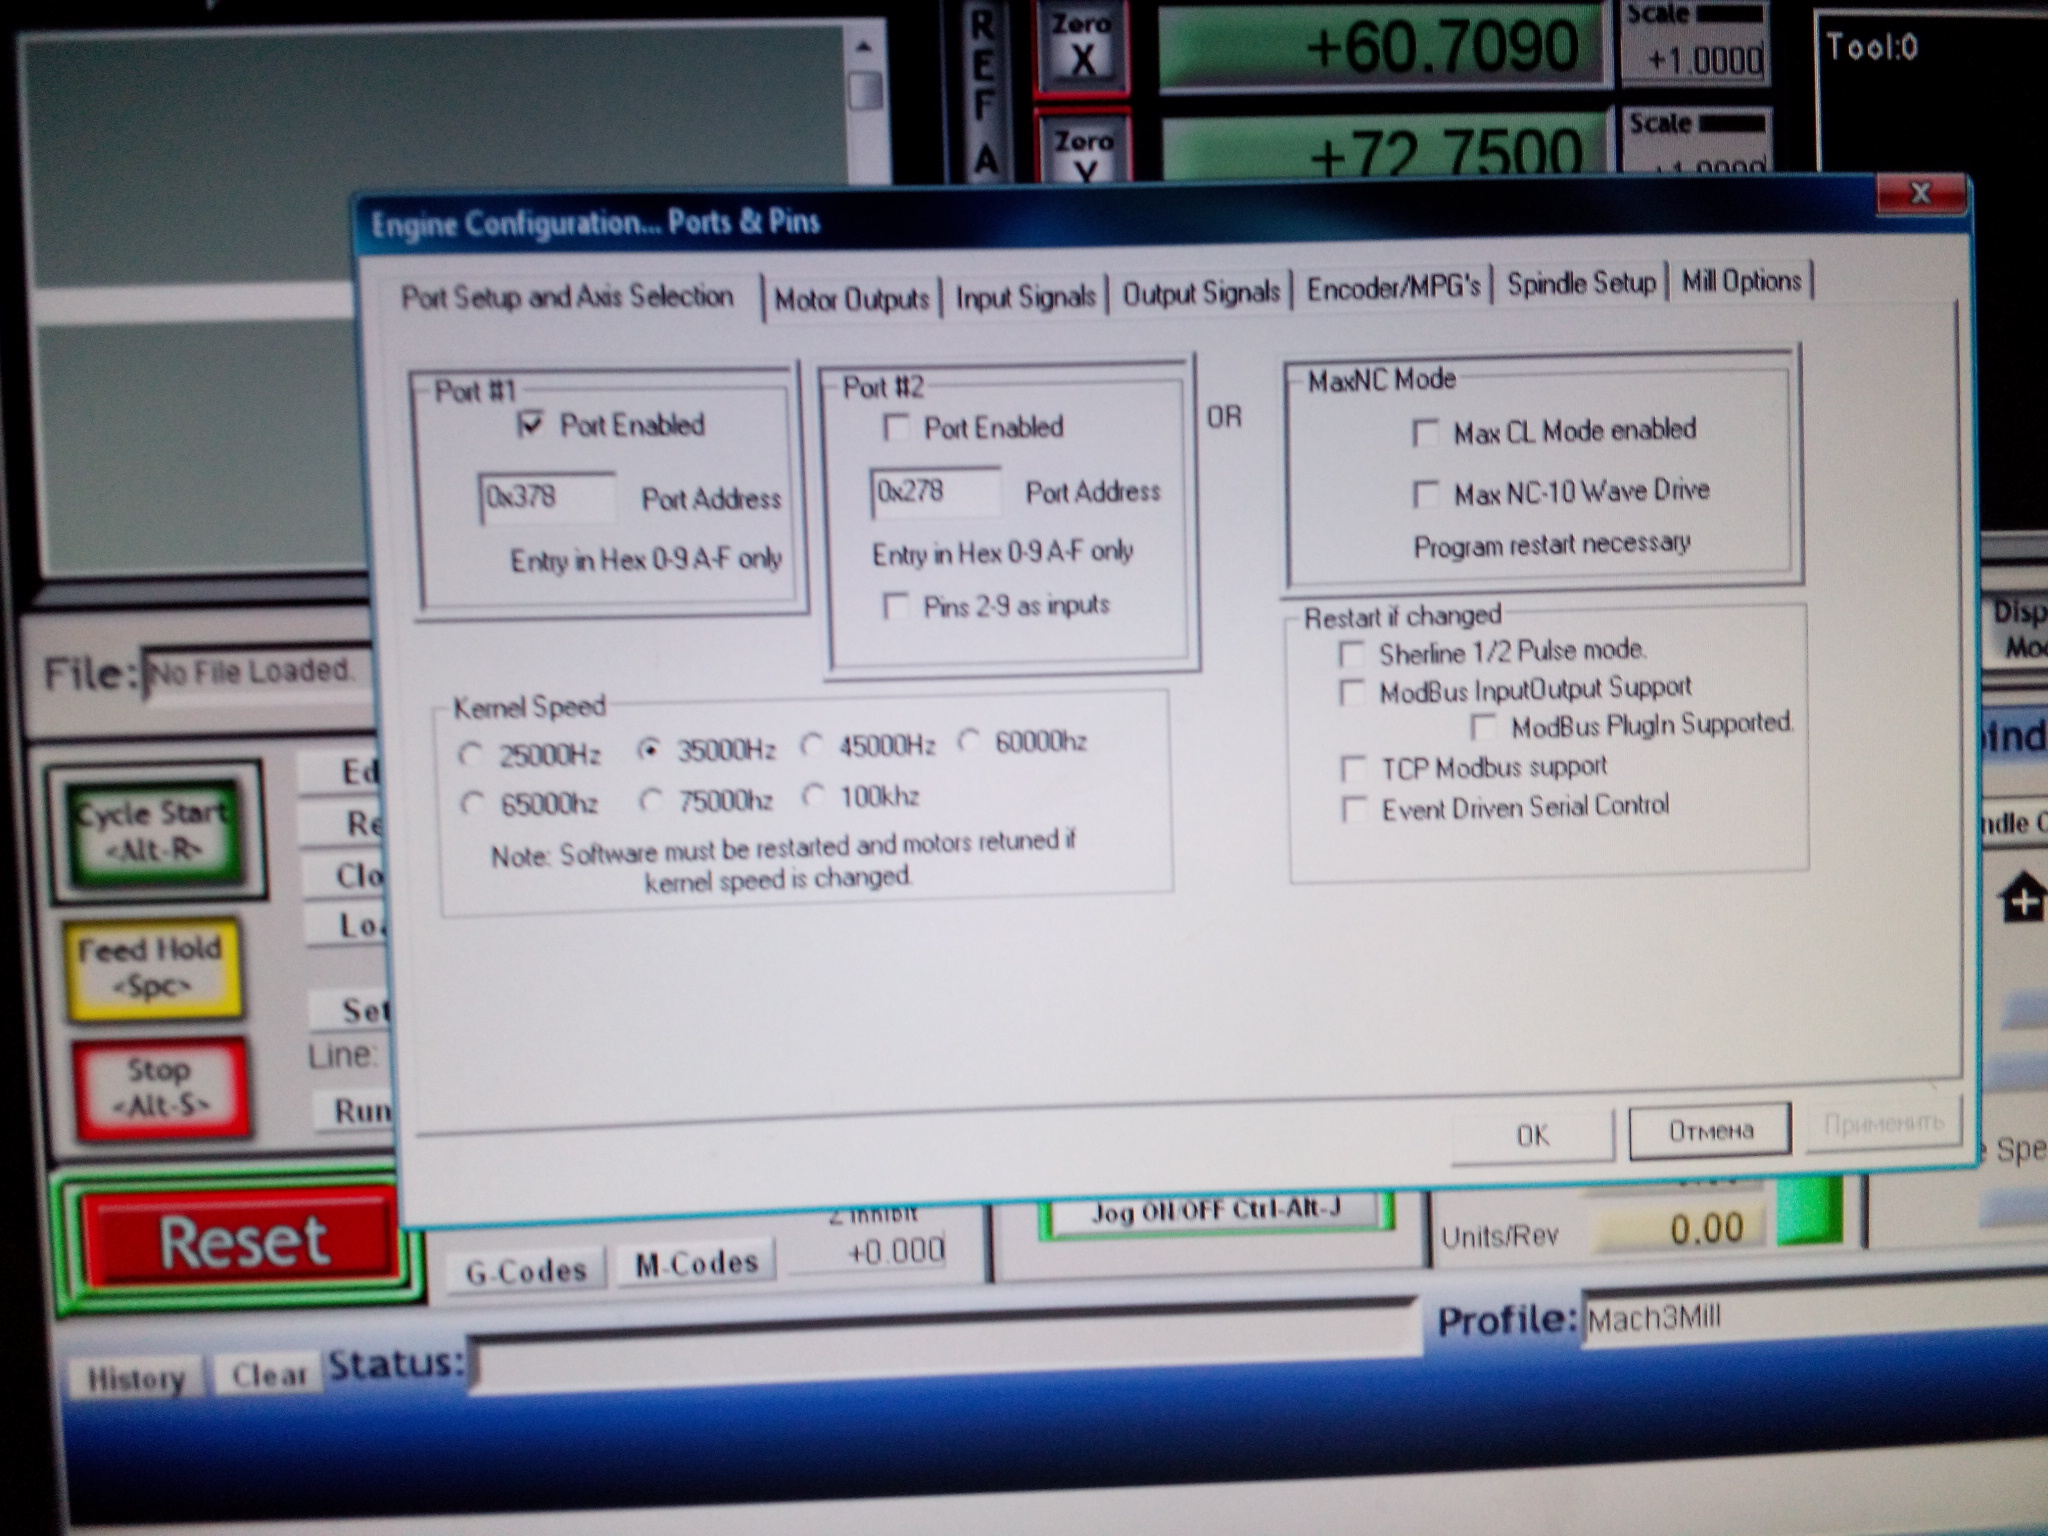Enable Port #2 Port Enabled checkbox
The image size is (2048, 1536).
pyautogui.click(x=895, y=429)
